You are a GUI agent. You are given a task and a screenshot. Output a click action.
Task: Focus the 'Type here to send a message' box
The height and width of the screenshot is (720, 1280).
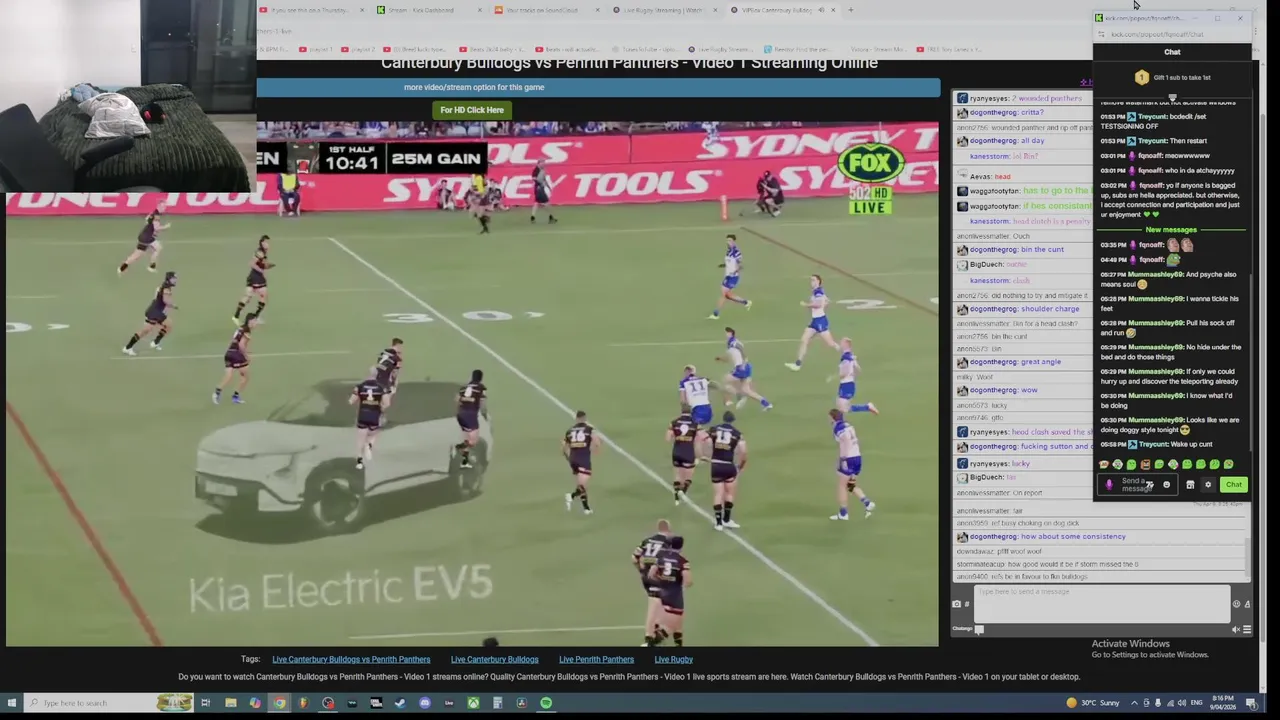point(1102,604)
